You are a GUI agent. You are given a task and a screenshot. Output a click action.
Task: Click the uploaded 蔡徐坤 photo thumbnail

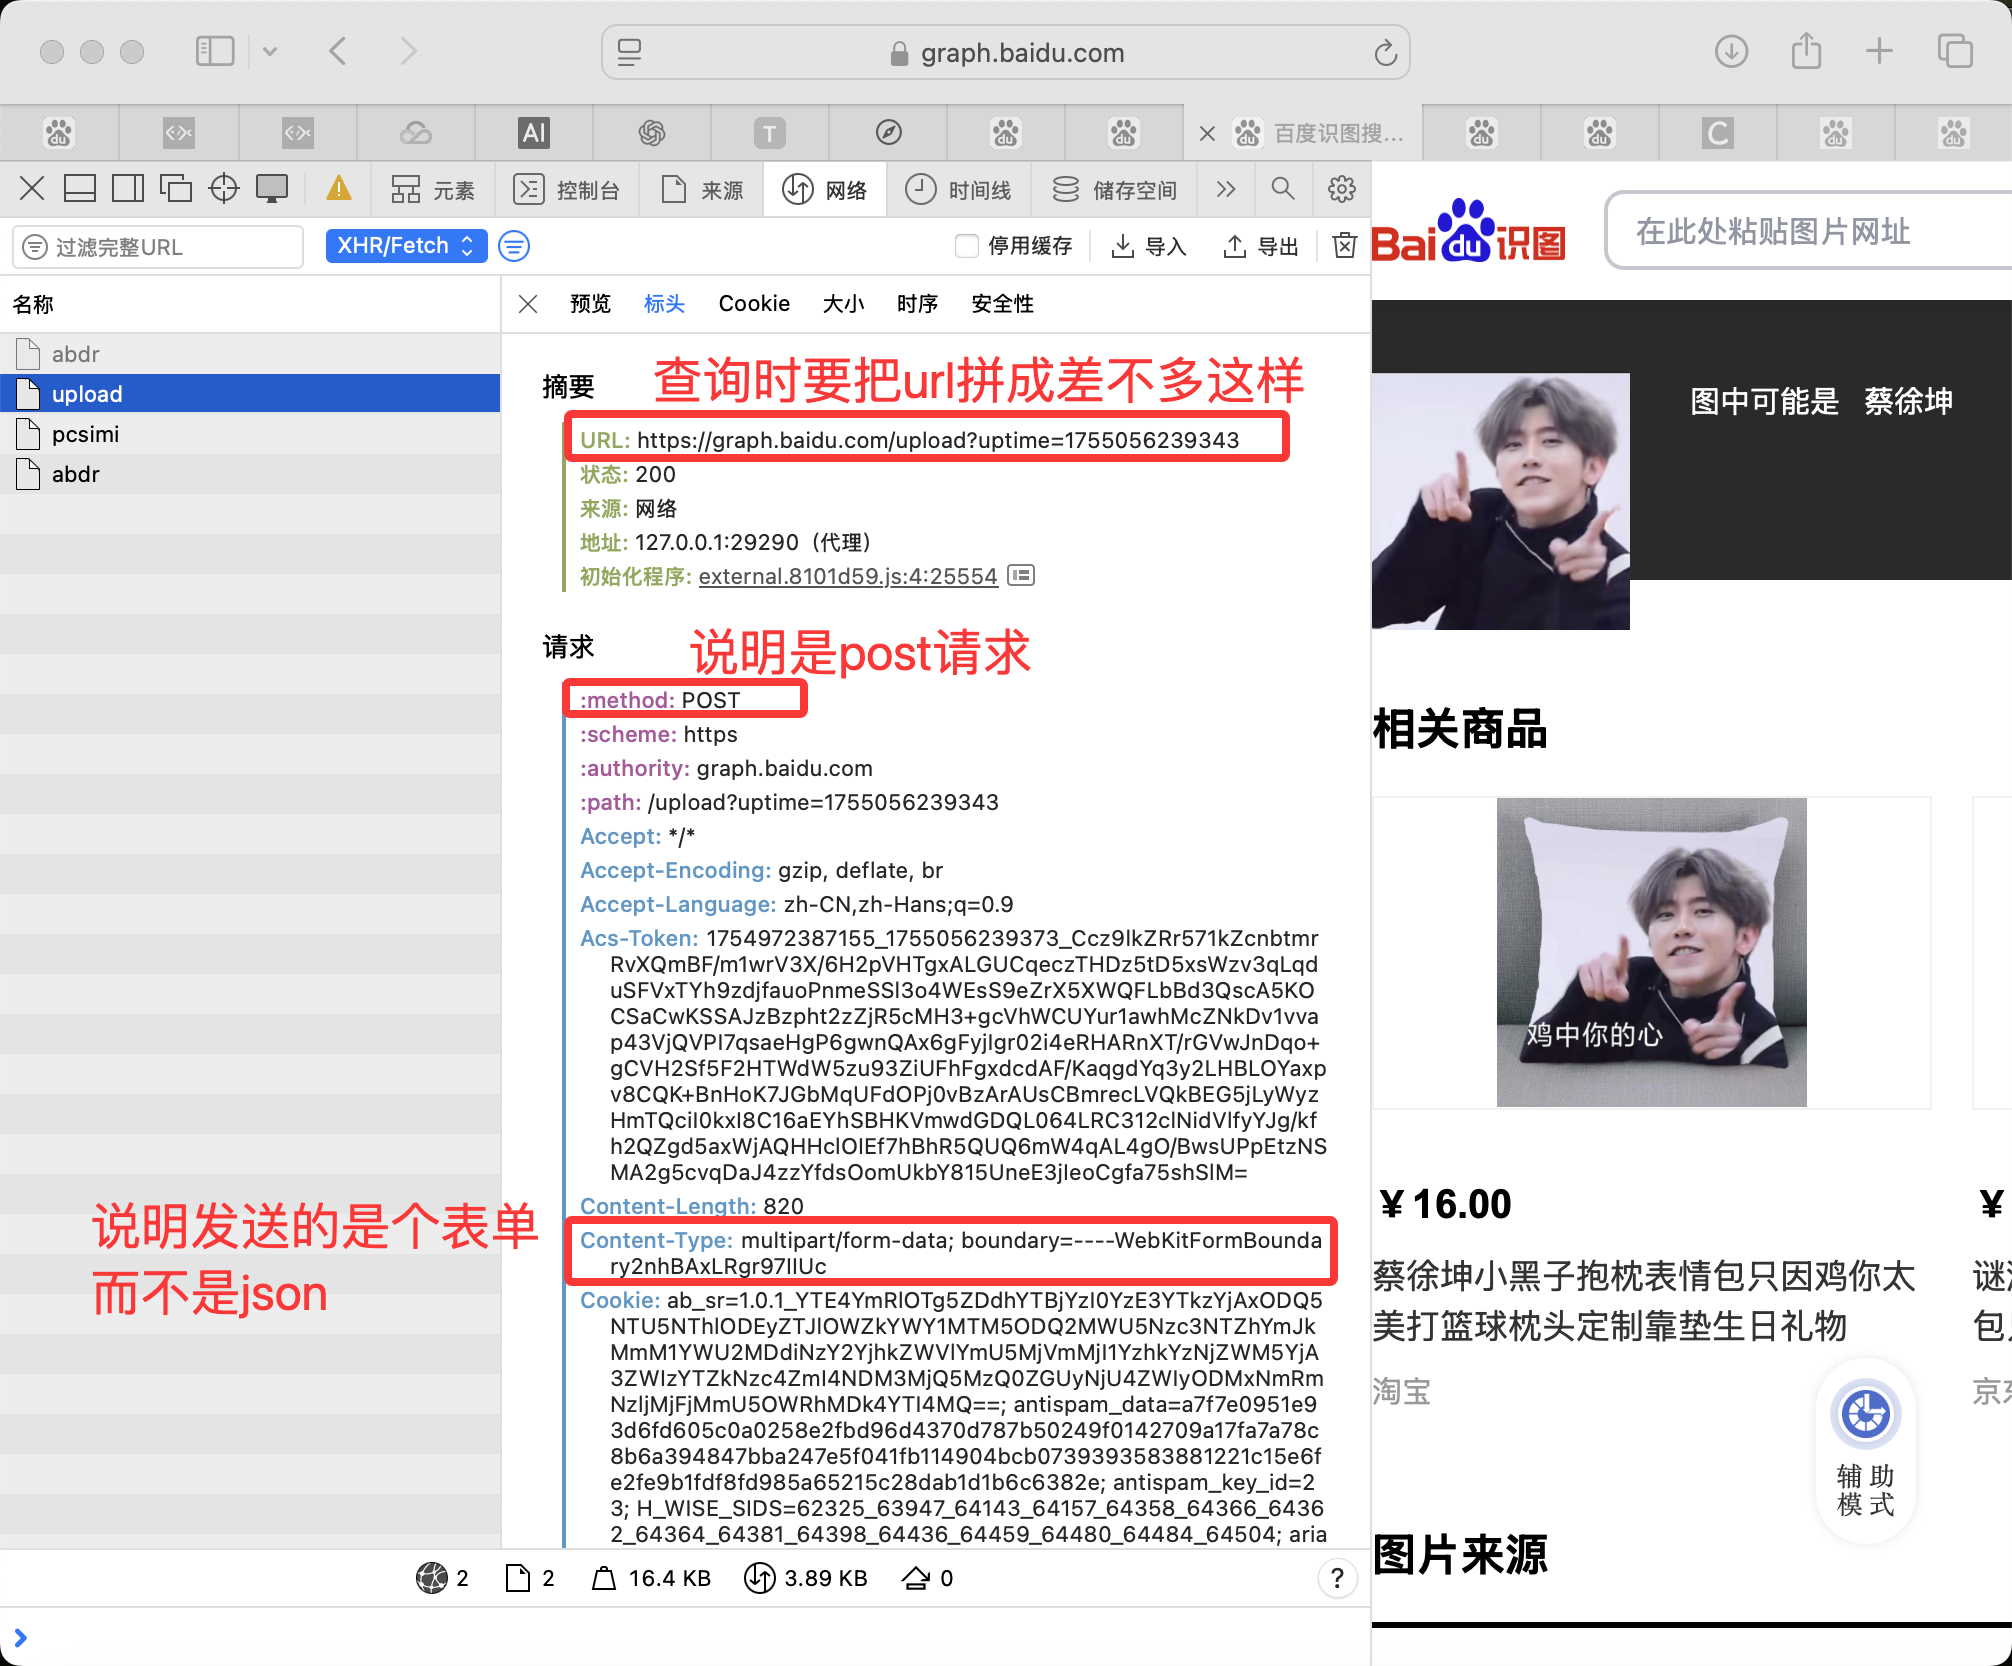(x=1501, y=501)
